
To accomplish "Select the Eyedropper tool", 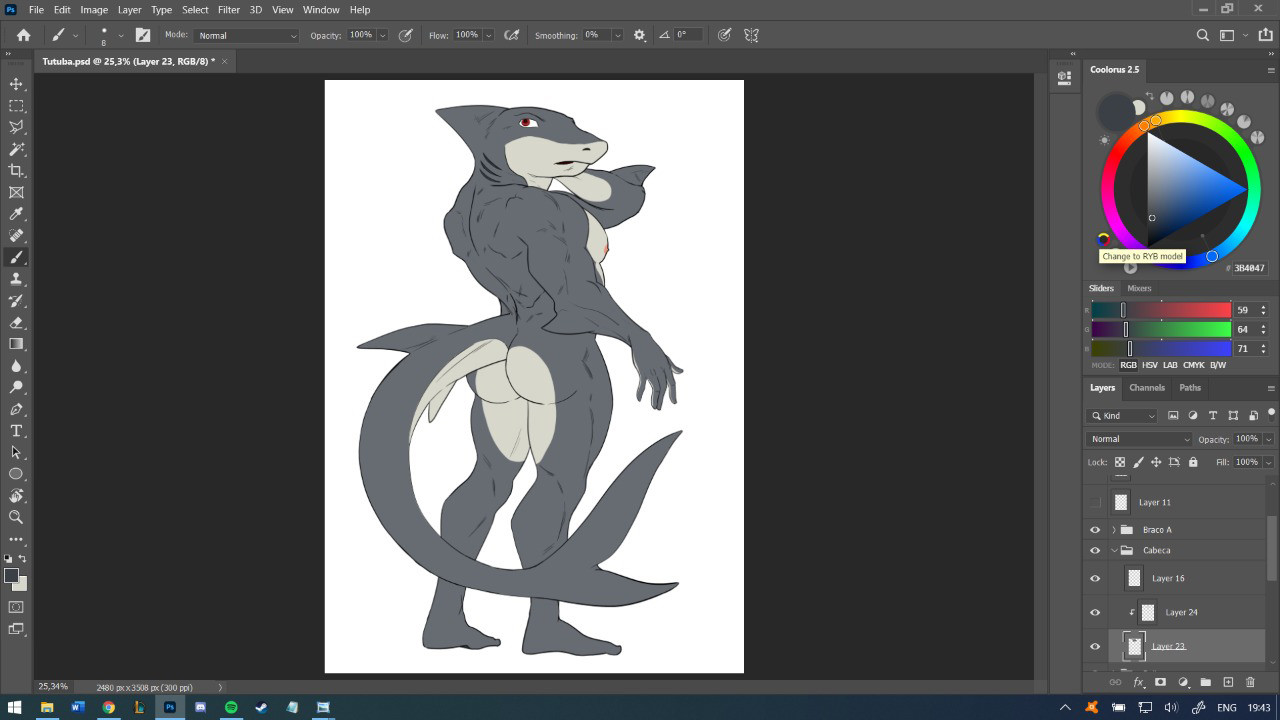I will (16, 213).
